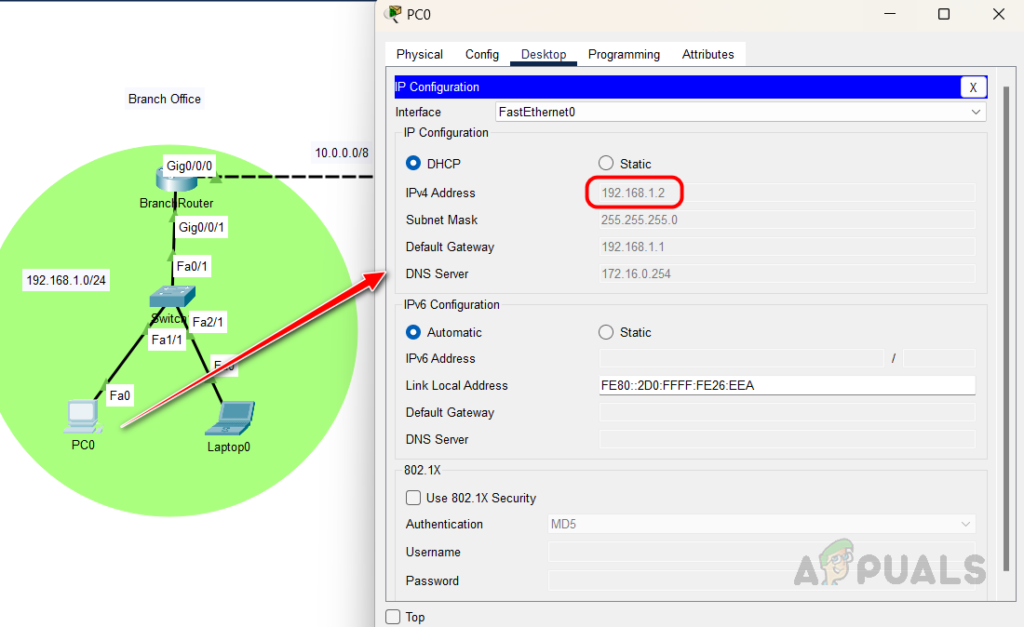Open the Attributes tab

coord(708,54)
